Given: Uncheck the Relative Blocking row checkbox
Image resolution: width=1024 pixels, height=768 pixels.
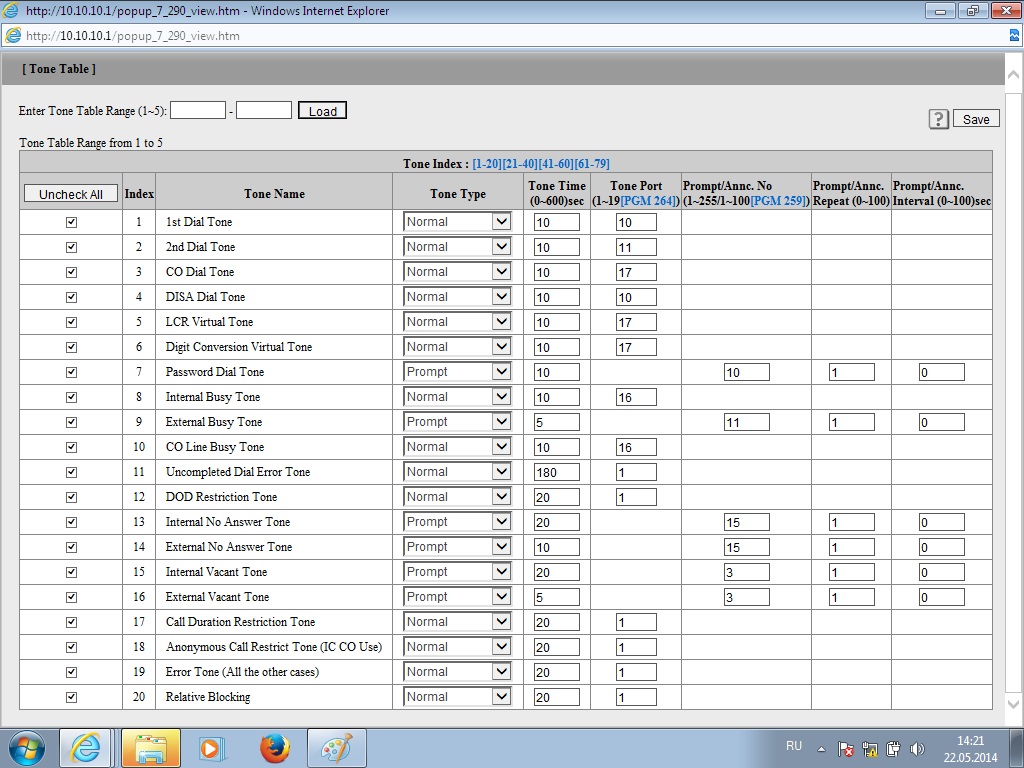Looking at the screenshot, I should (x=71, y=697).
